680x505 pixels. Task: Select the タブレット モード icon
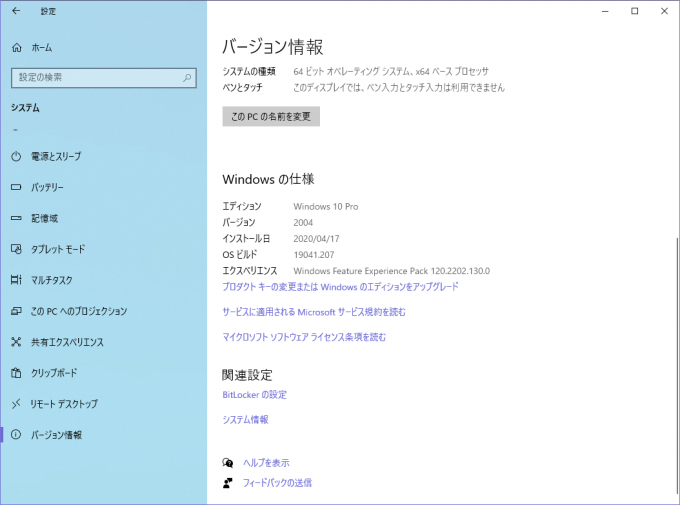pos(16,249)
